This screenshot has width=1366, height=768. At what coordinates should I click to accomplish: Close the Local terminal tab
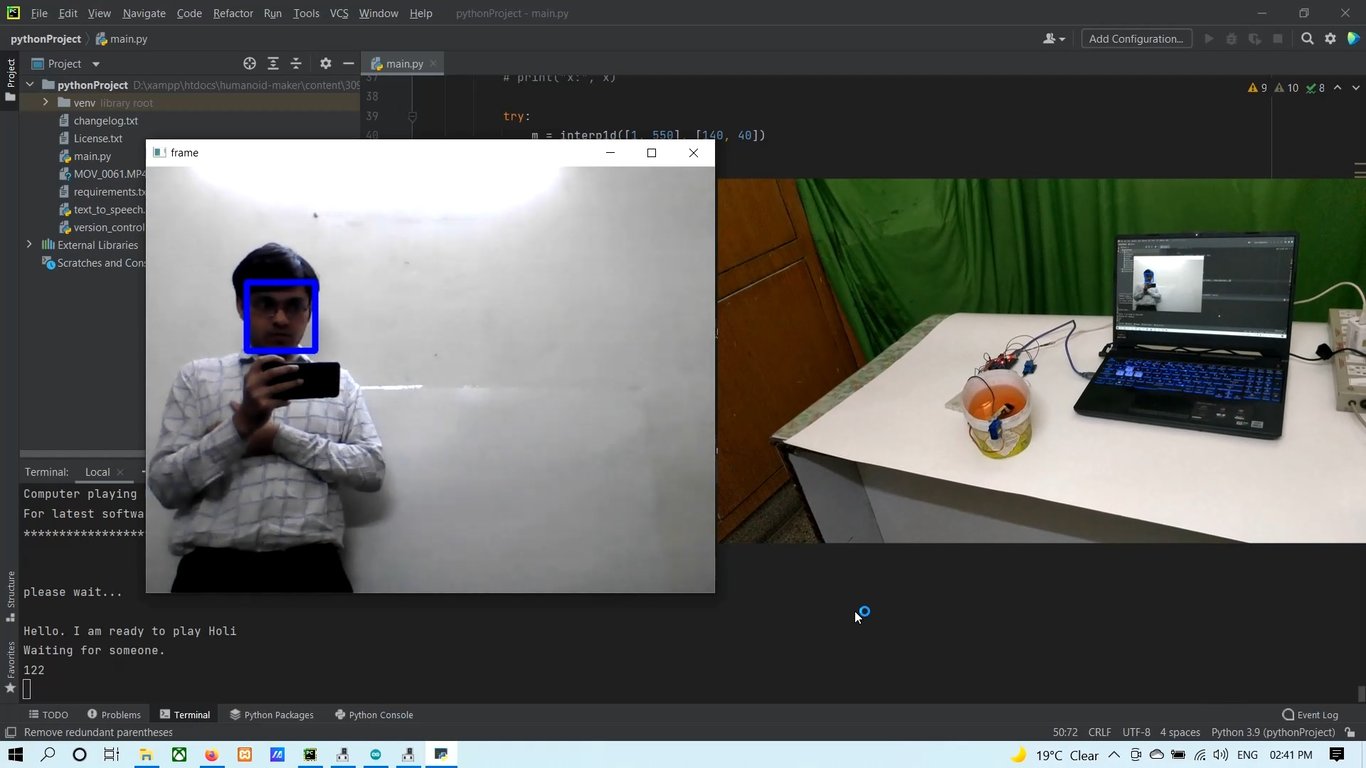120,472
